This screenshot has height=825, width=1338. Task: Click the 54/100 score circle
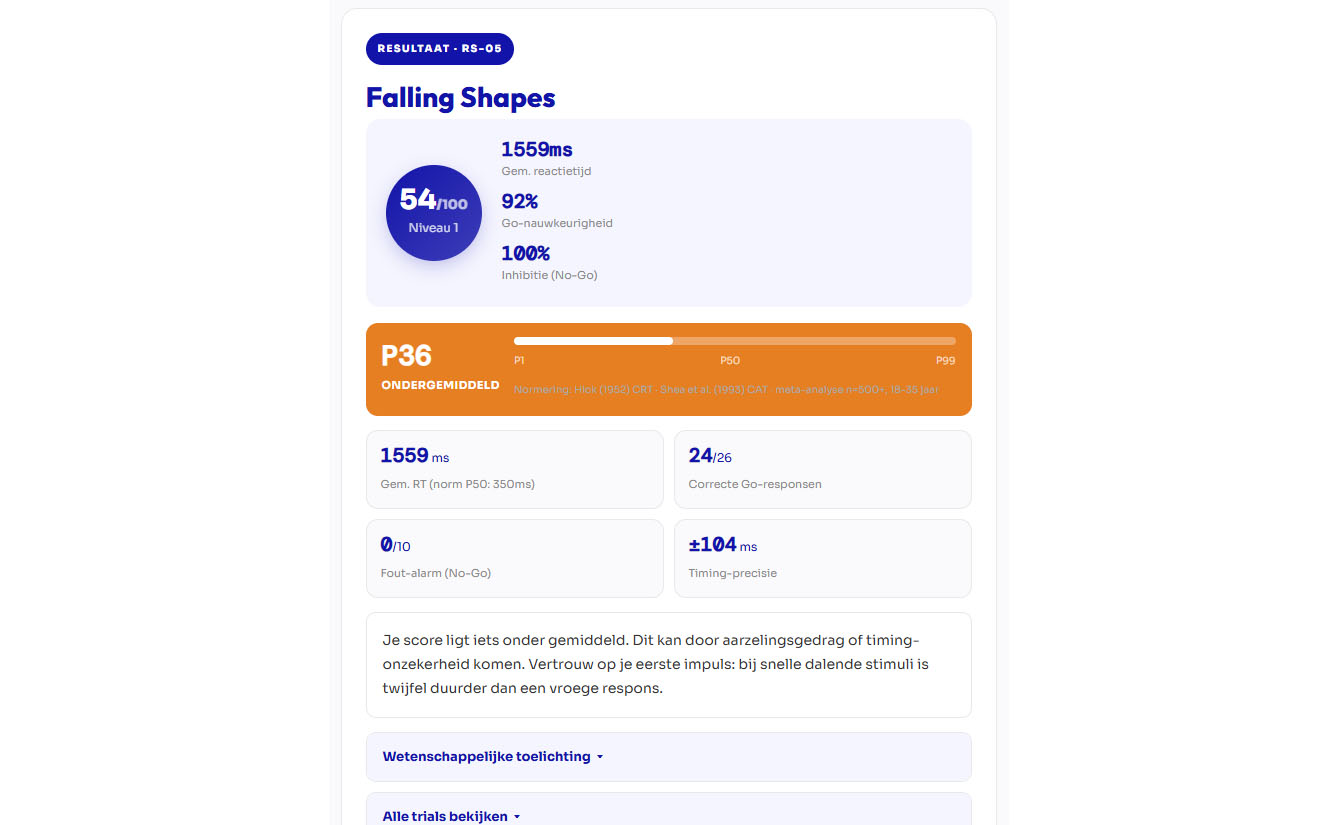click(x=434, y=213)
